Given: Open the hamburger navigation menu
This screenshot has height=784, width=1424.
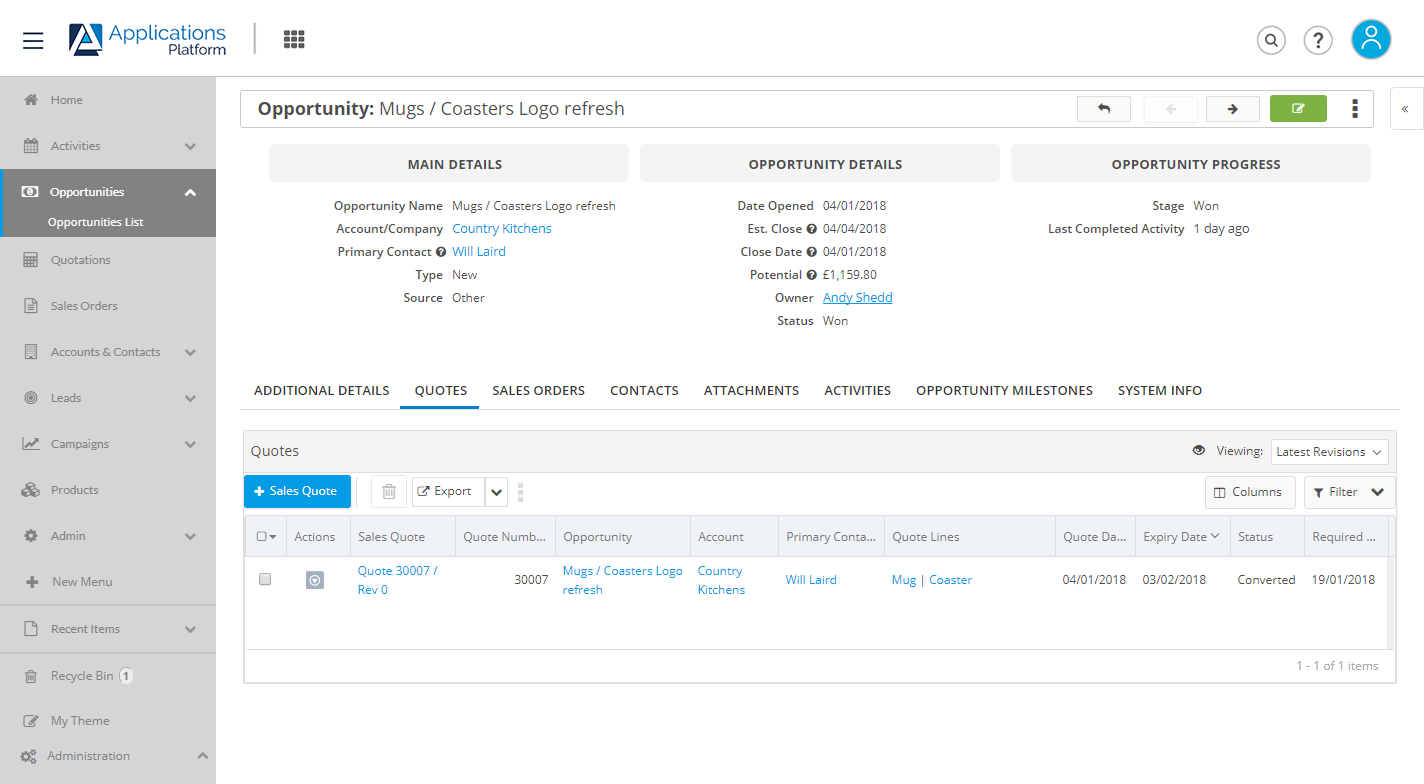Looking at the screenshot, I should click(33, 40).
